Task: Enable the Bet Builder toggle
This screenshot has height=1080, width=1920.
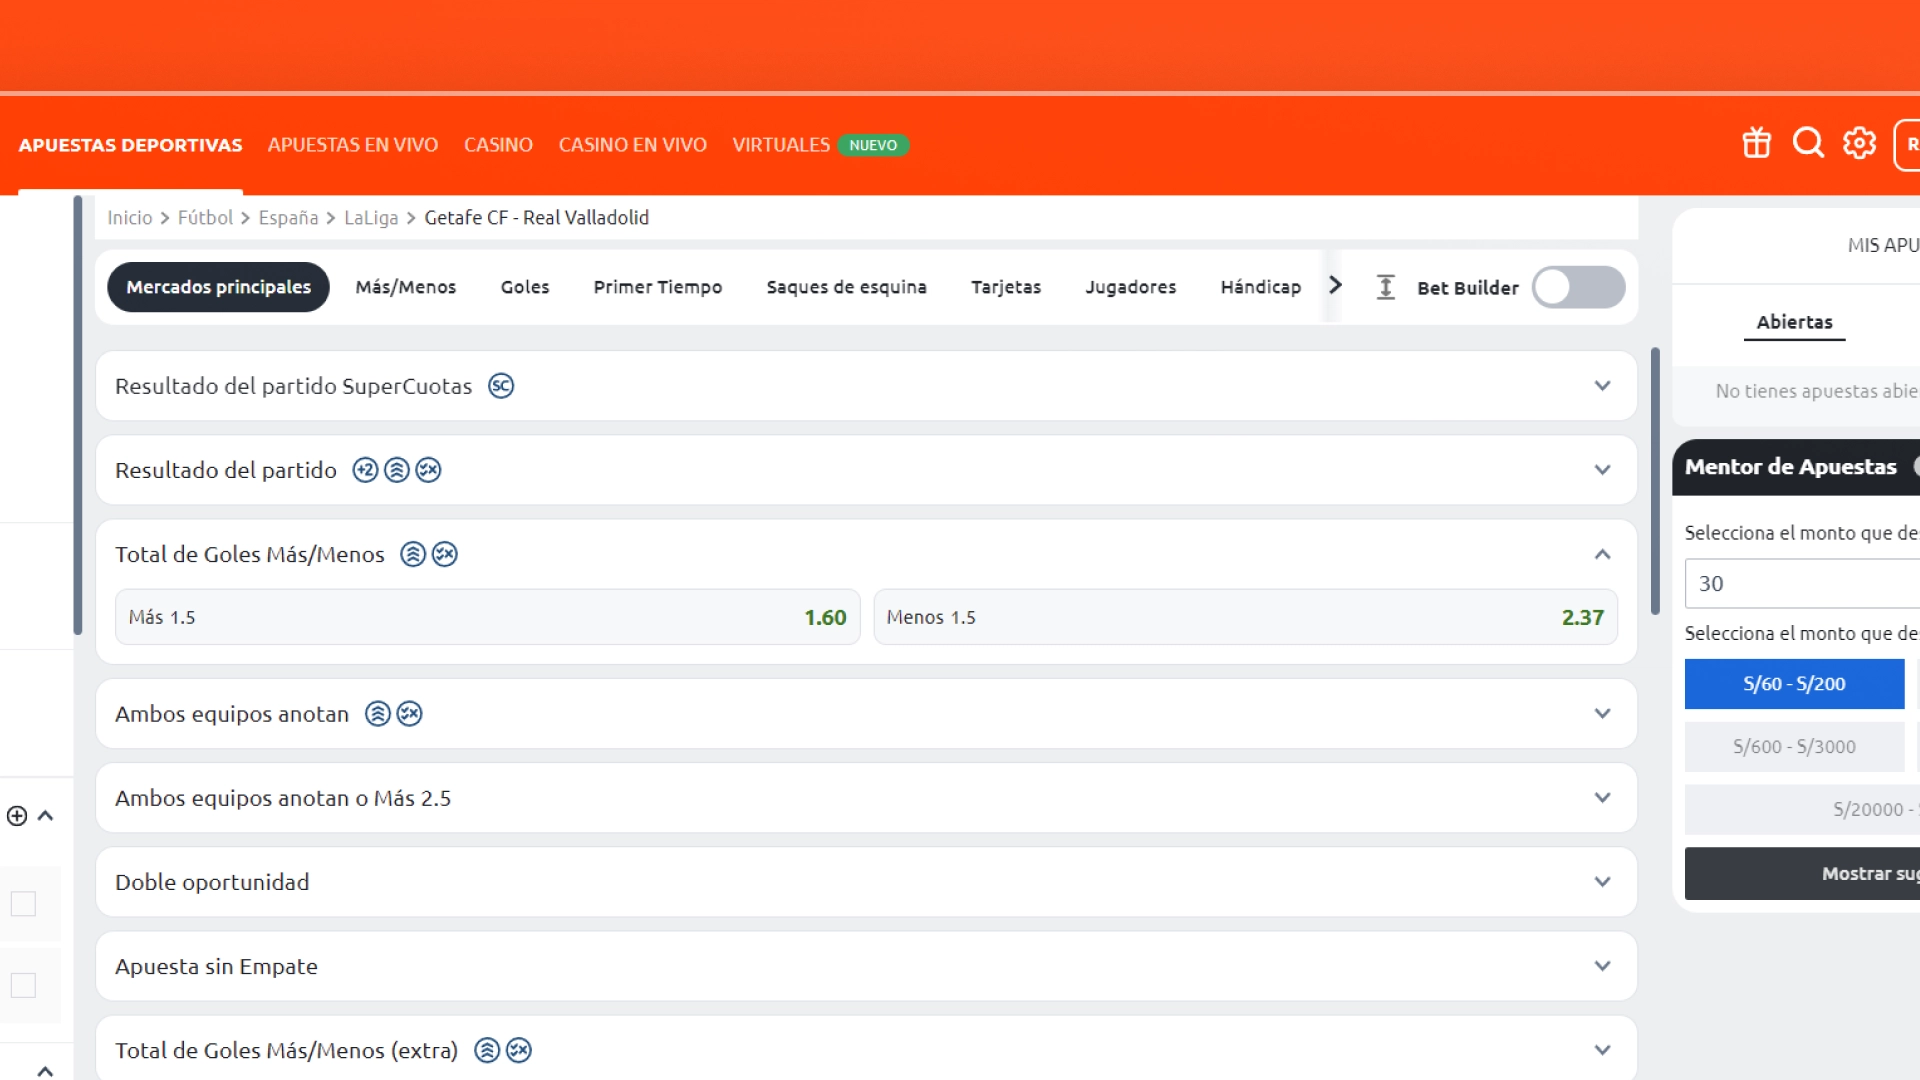Action: [x=1578, y=286]
